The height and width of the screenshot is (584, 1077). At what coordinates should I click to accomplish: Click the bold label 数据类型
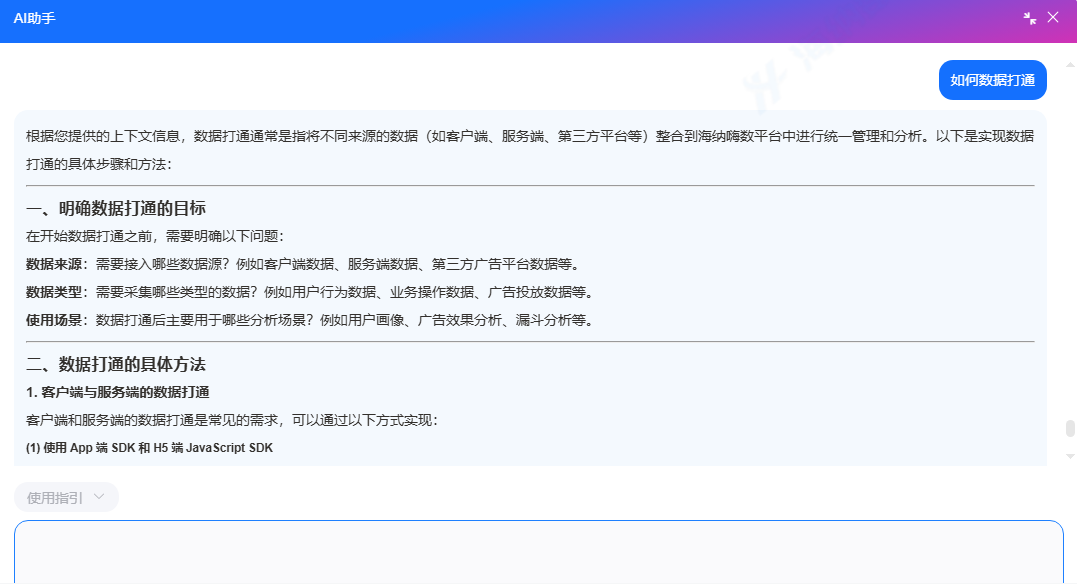(x=54, y=293)
